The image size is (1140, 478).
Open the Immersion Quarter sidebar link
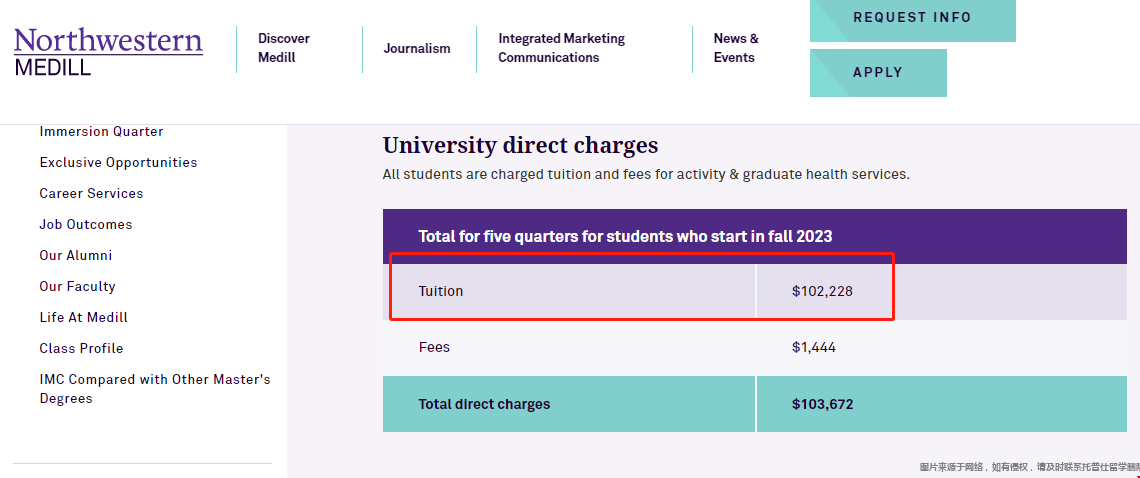[101, 132]
